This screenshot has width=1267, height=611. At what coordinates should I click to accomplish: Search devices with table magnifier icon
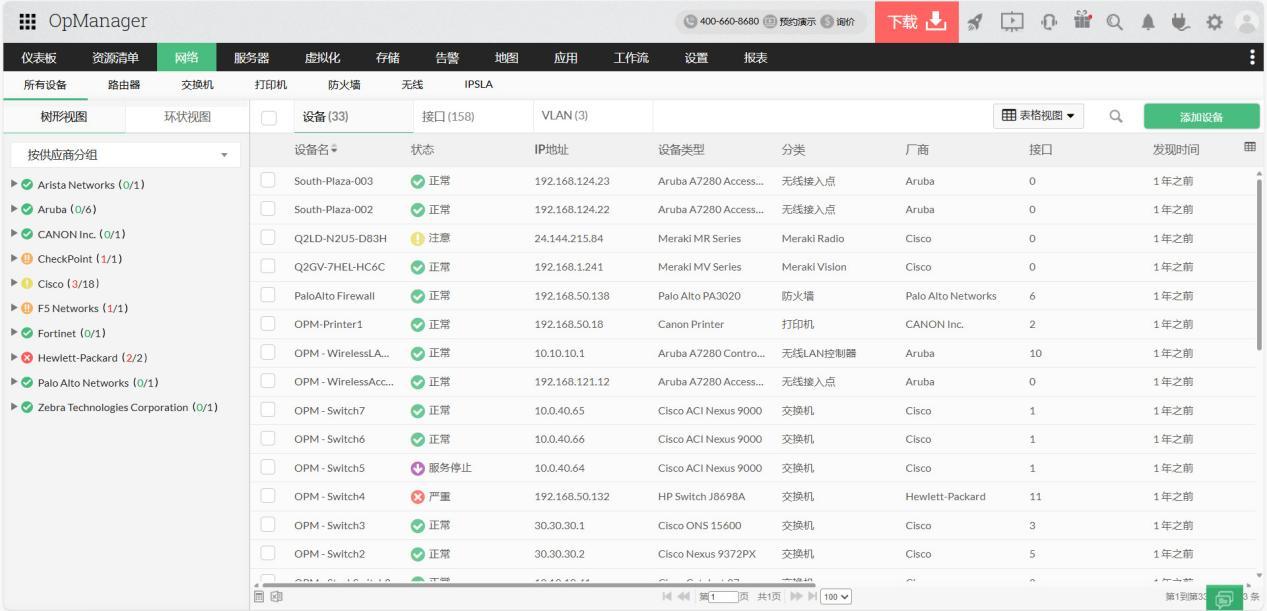[1116, 117]
